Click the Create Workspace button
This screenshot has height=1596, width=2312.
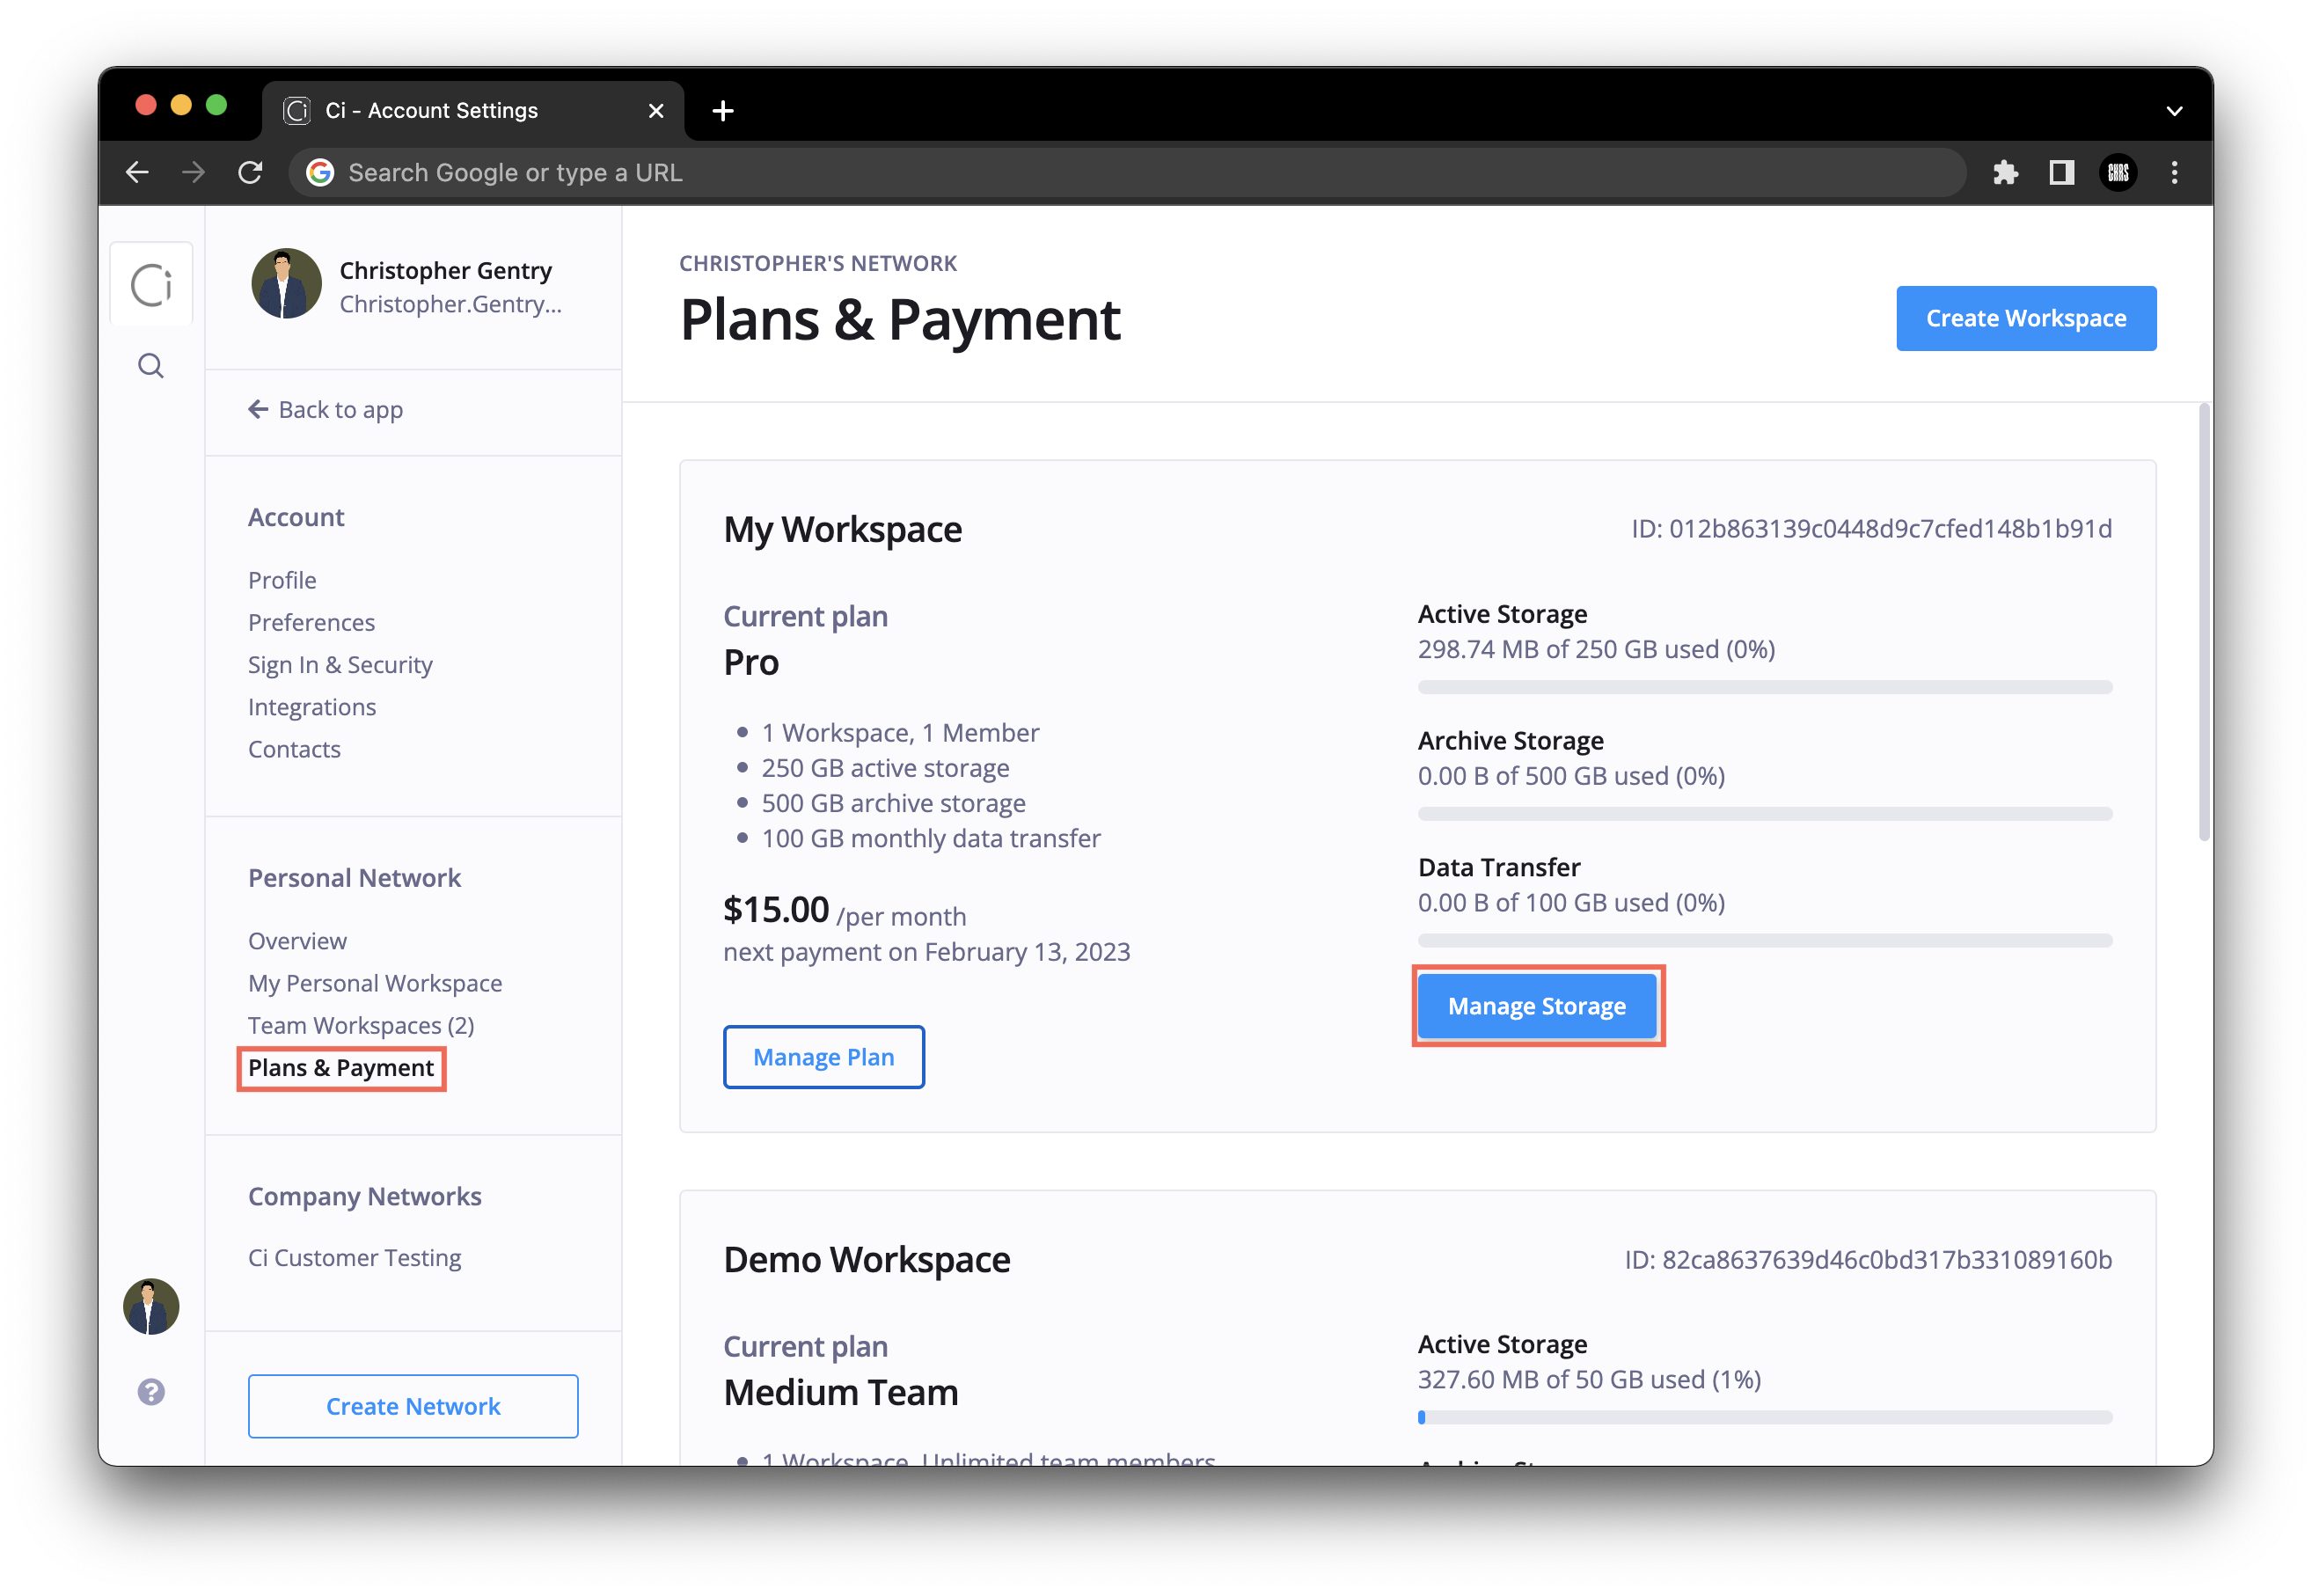pyautogui.click(x=2026, y=318)
